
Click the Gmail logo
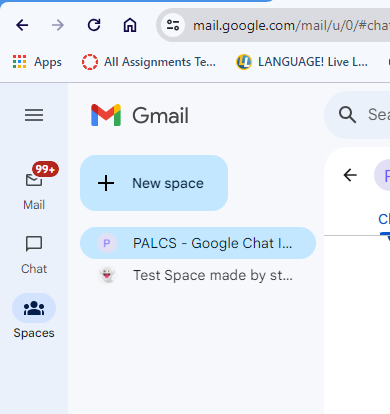pos(140,115)
